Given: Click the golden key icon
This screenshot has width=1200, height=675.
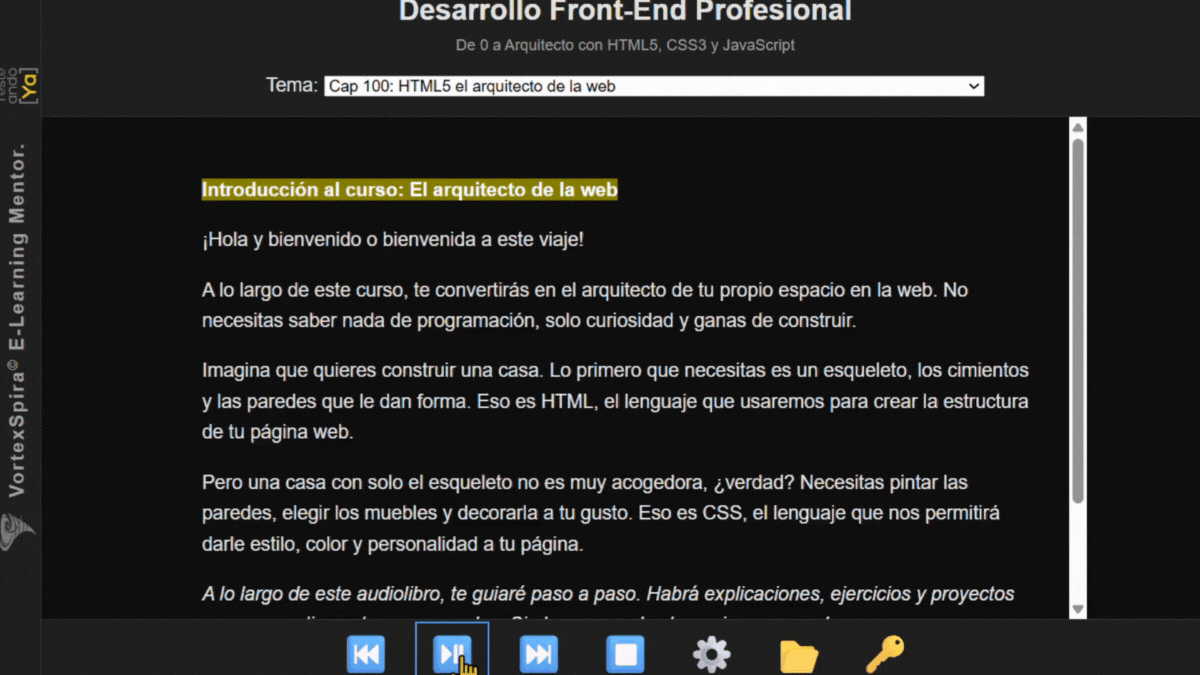Looking at the screenshot, I should pyautogui.click(x=884, y=654).
